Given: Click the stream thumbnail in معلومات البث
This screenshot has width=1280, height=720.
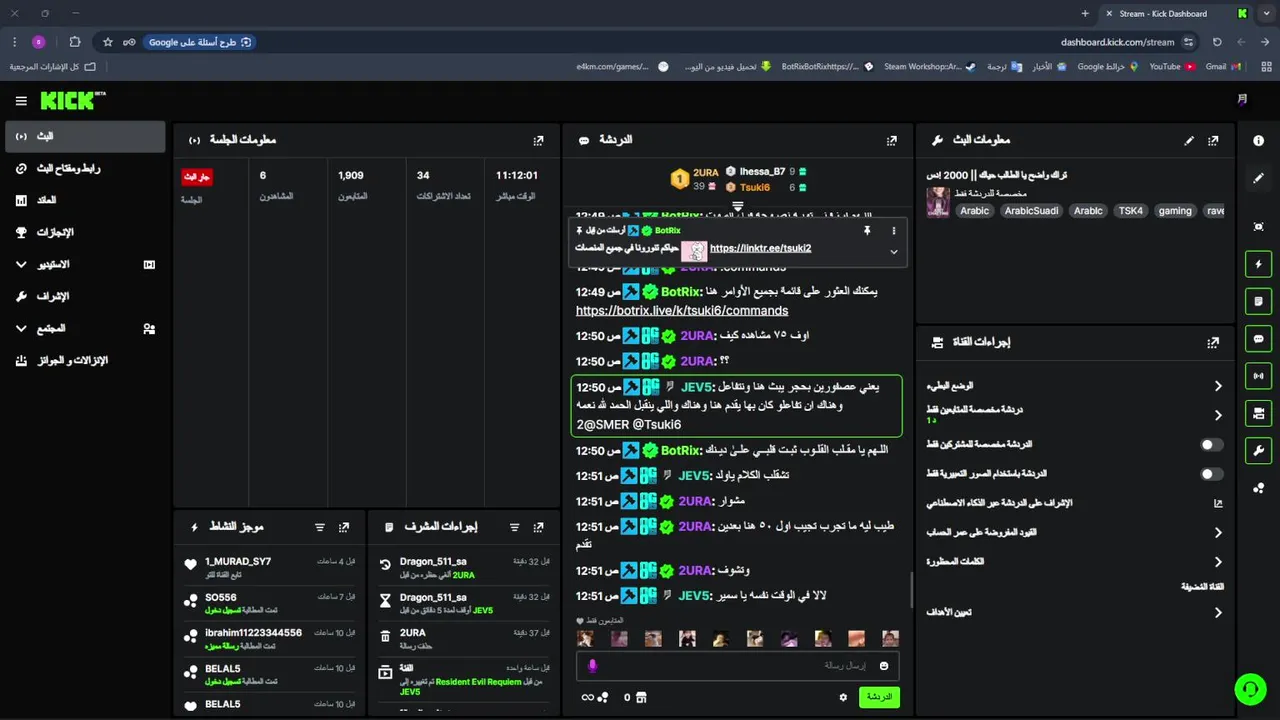Looking at the screenshot, I should point(938,202).
